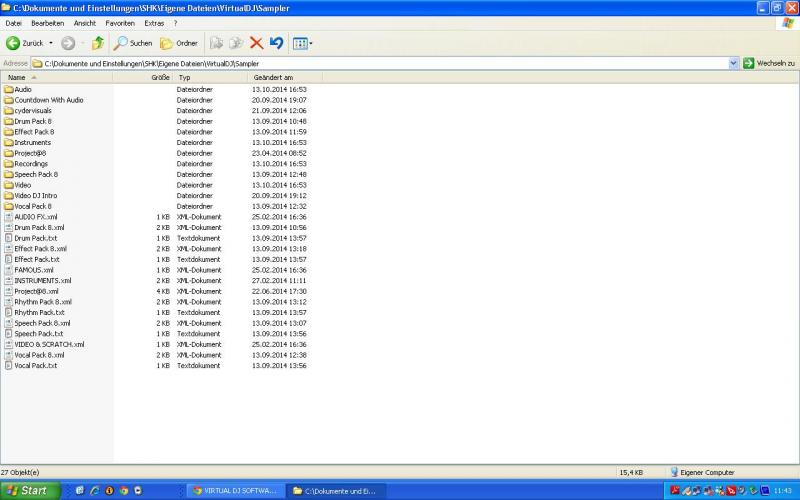Click the Wechseln zu go button
800x500 pixels.
(x=769, y=64)
